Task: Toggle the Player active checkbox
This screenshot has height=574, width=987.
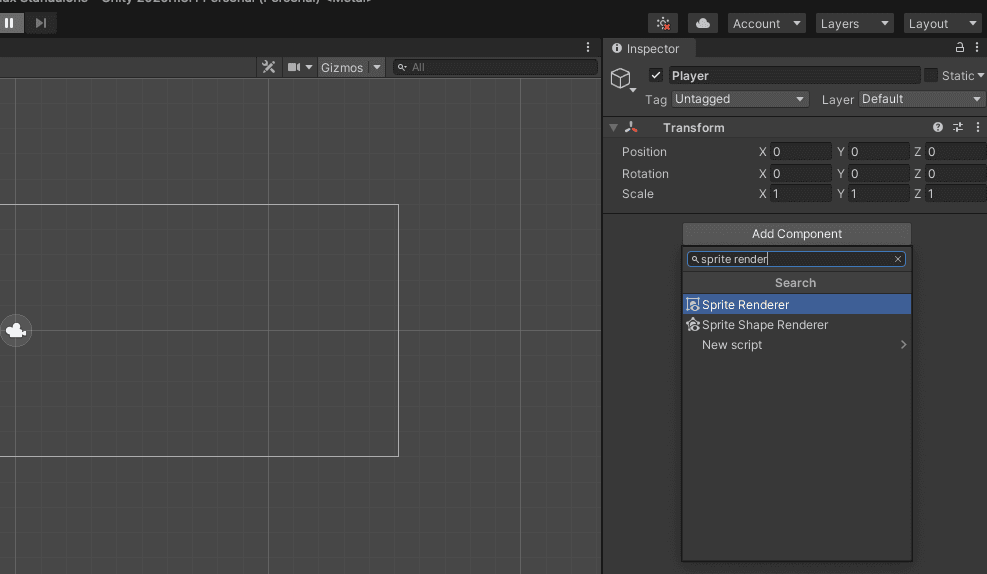Action: [x=656, y=76]
